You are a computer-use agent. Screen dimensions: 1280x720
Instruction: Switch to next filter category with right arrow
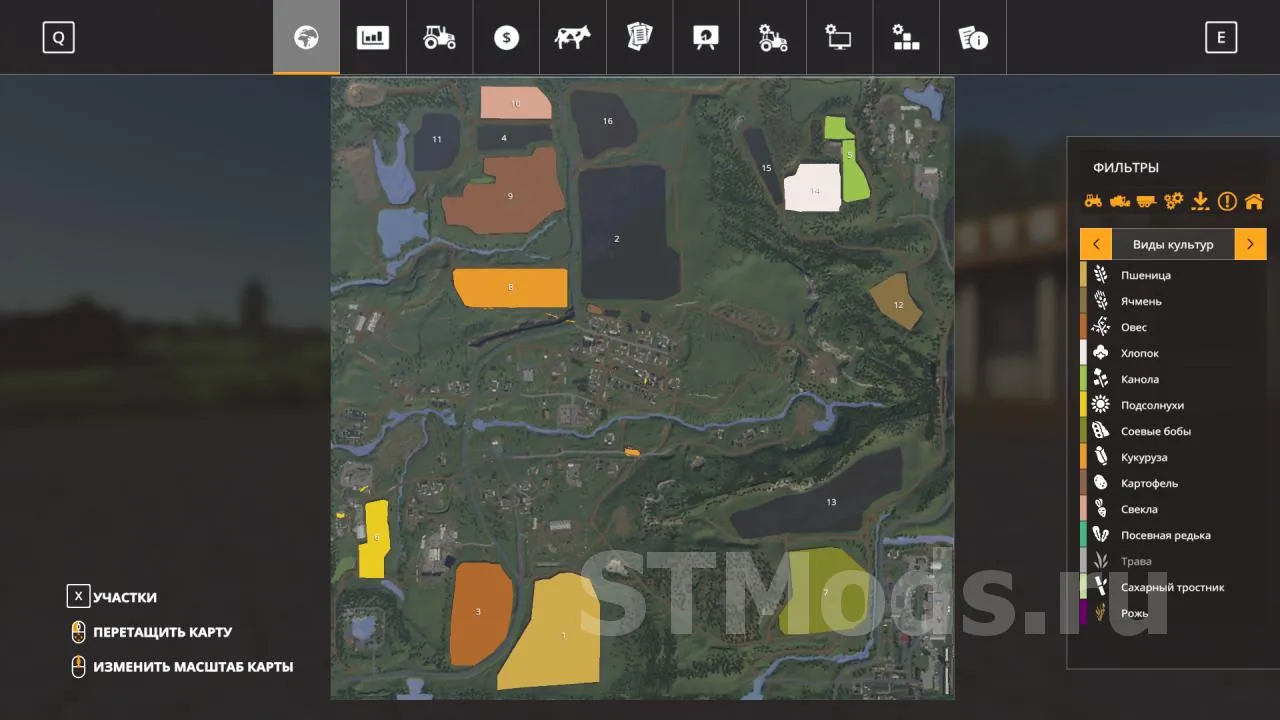1250,244
